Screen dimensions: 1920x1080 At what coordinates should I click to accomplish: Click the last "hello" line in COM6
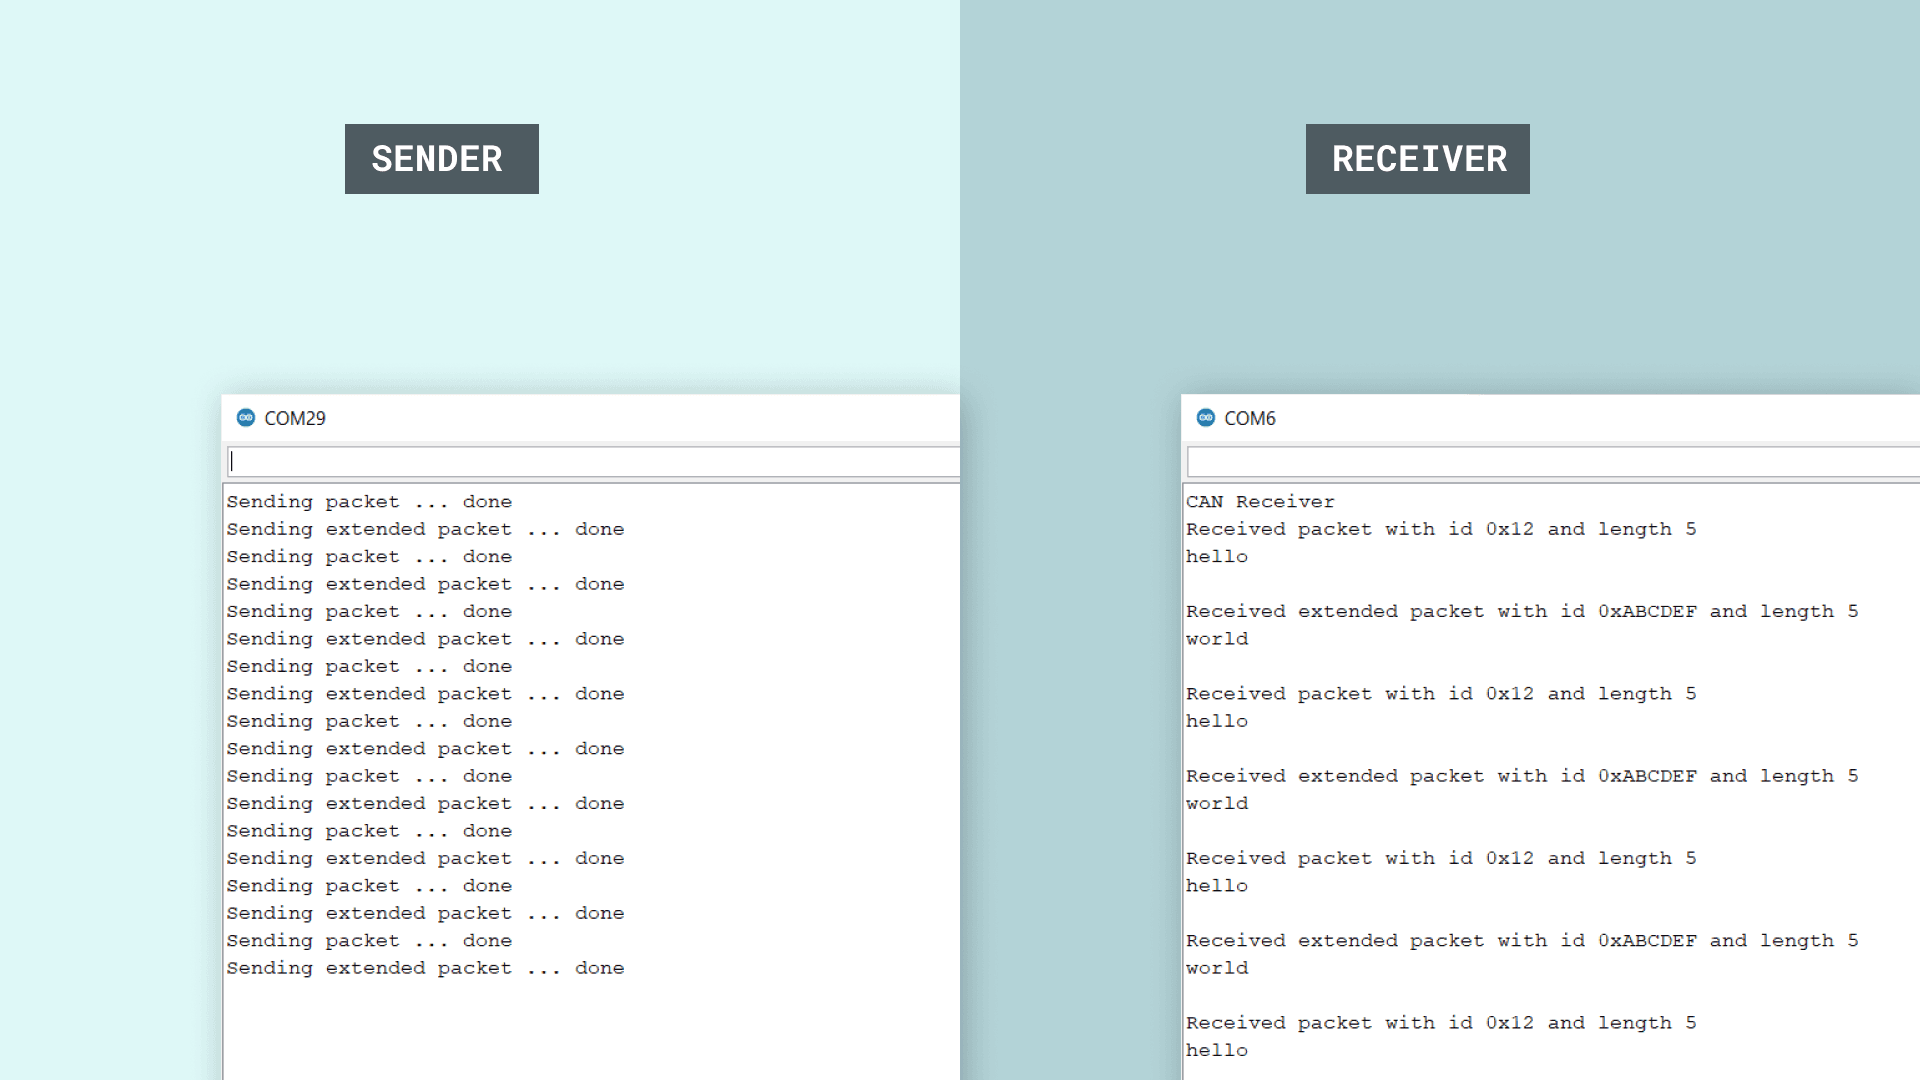1217,1050
